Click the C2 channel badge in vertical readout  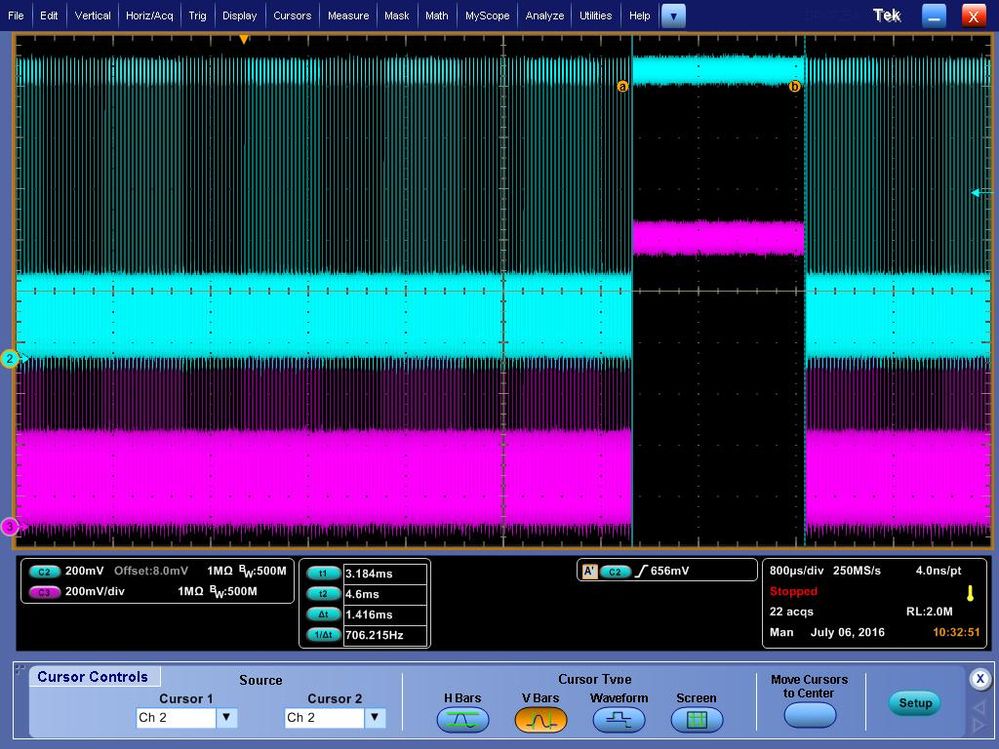click(44, 571)
